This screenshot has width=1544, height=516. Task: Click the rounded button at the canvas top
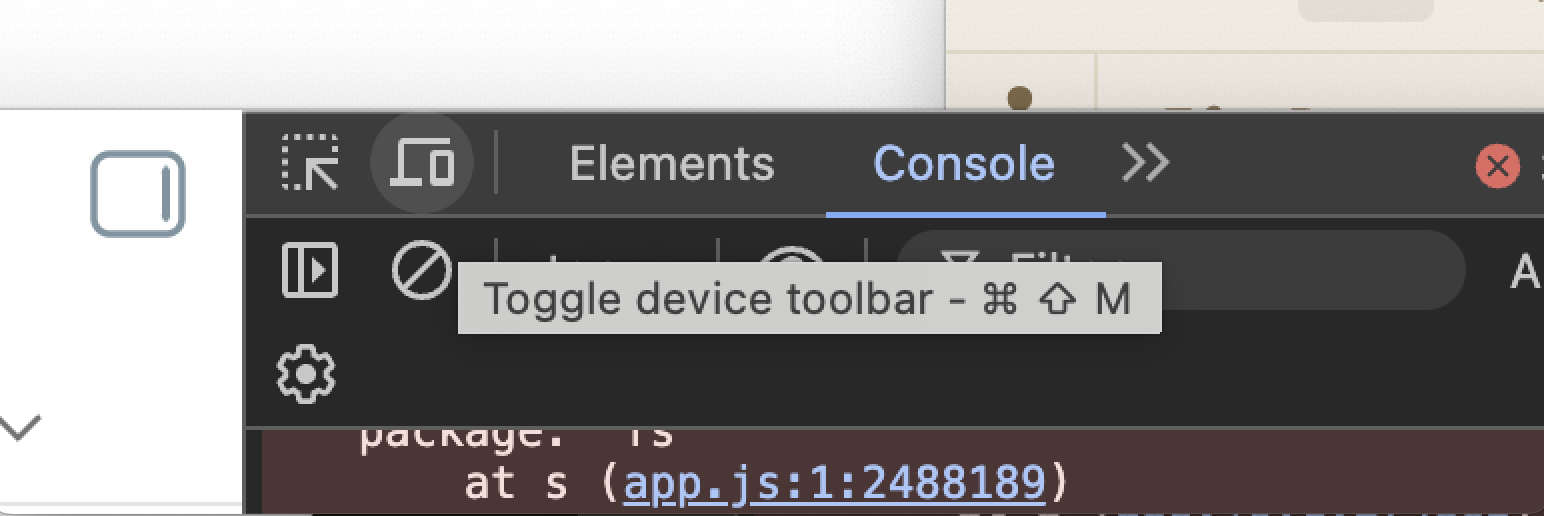[1365, 10]
